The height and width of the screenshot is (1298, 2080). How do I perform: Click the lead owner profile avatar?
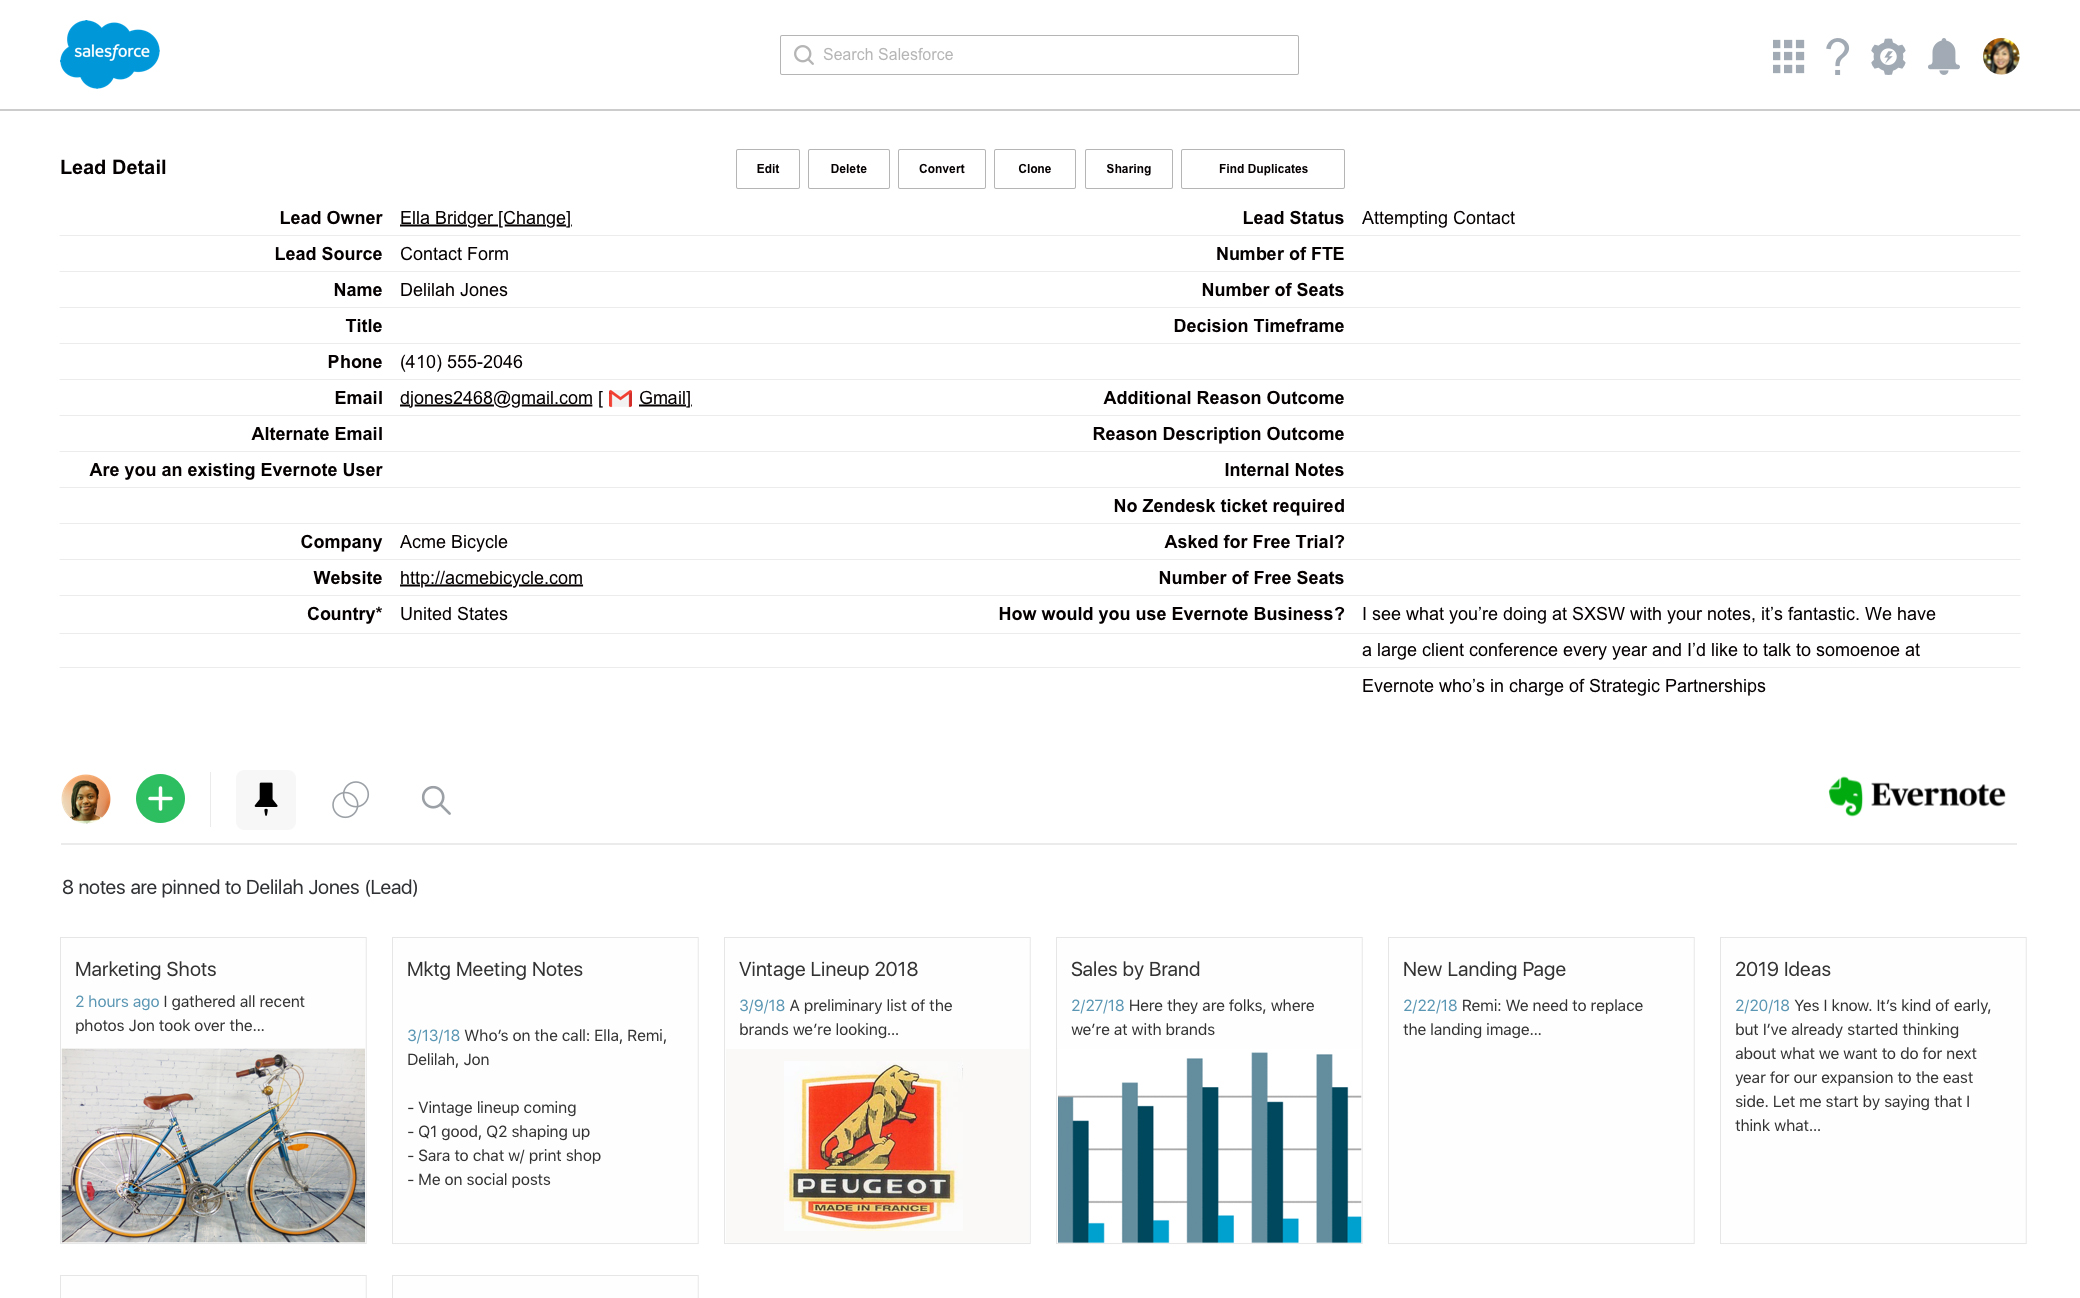(x=85, y=797)
